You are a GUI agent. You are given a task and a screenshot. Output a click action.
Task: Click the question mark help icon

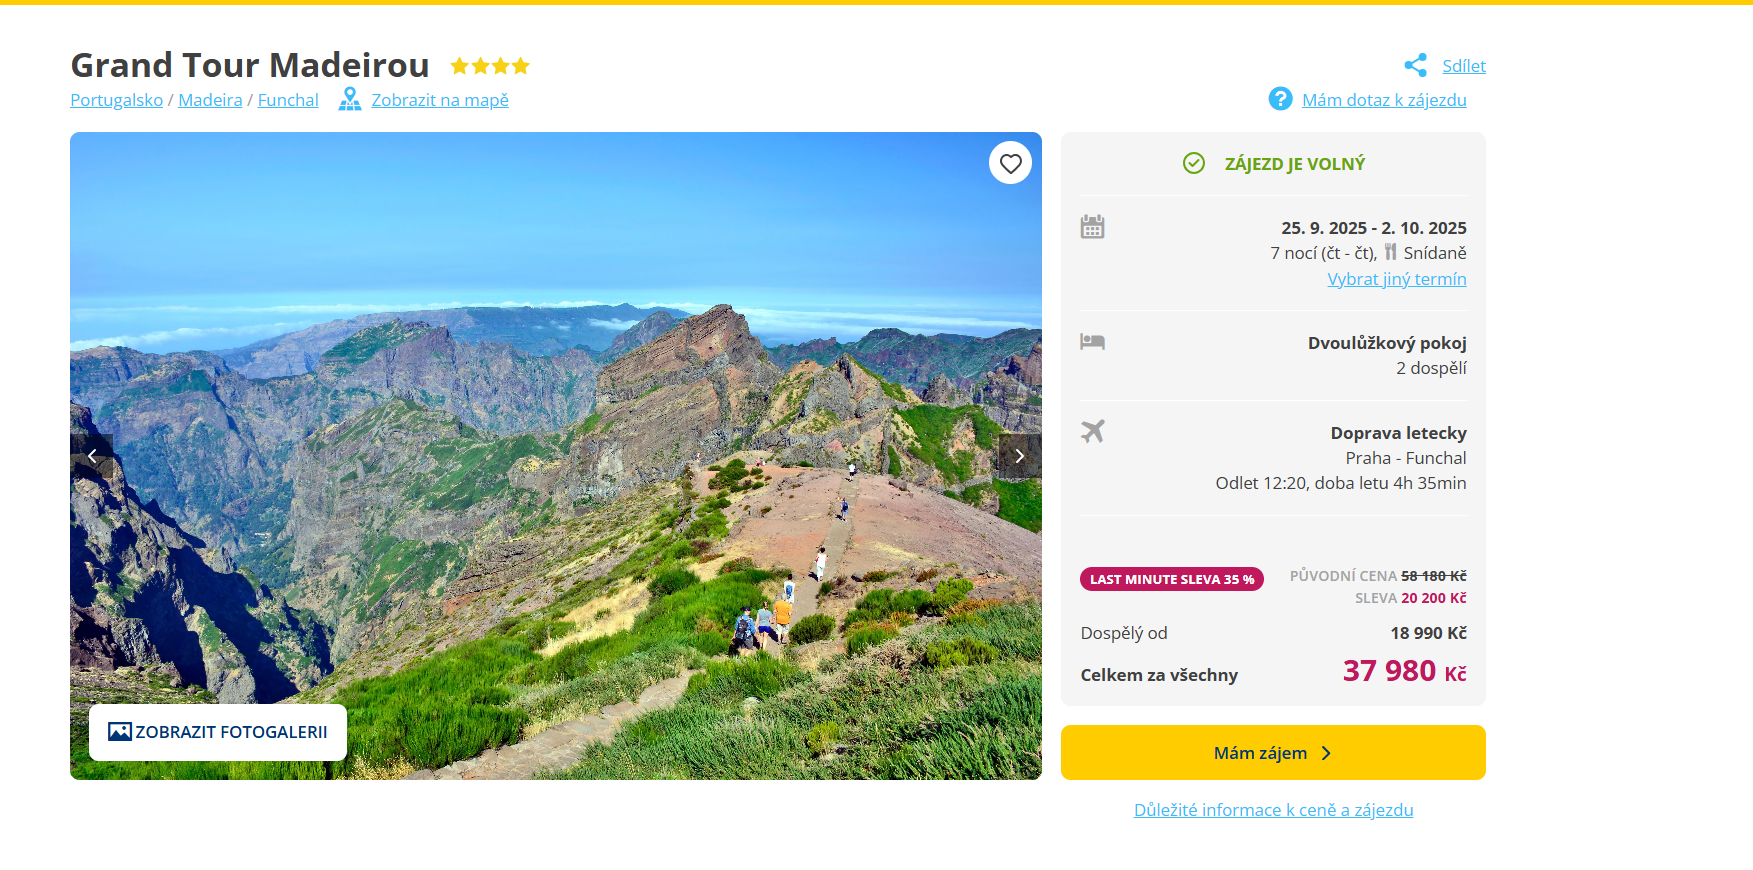pyautogui.click(x=1280, y=99)
